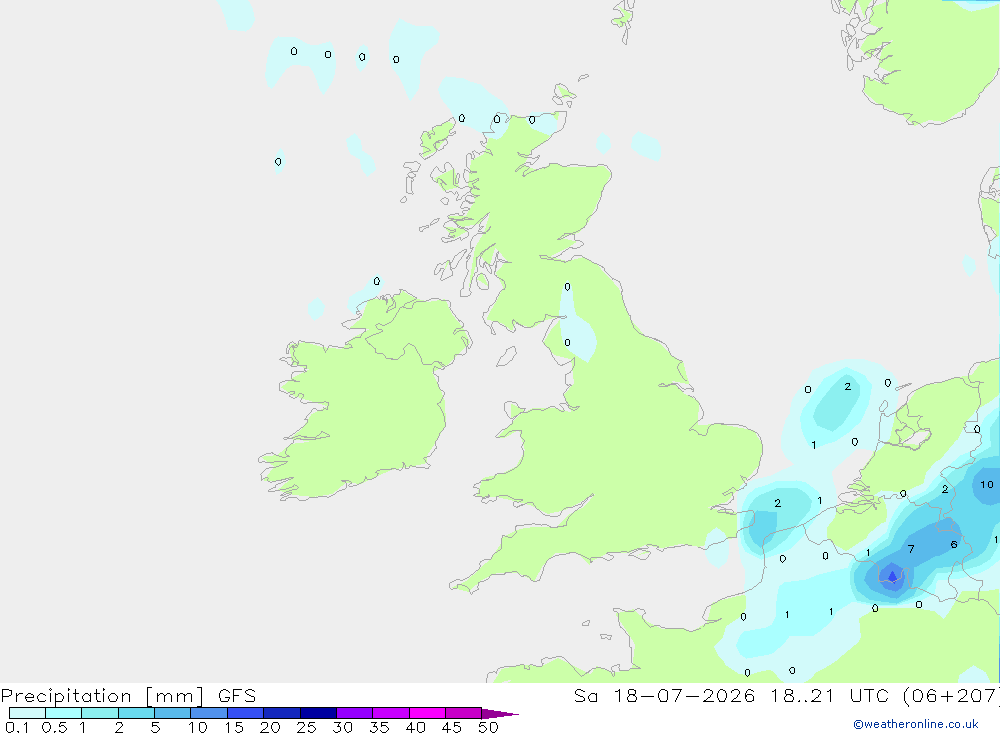
Task: Pick the 1–2 mm legend color box
Action: coord(100,713)
